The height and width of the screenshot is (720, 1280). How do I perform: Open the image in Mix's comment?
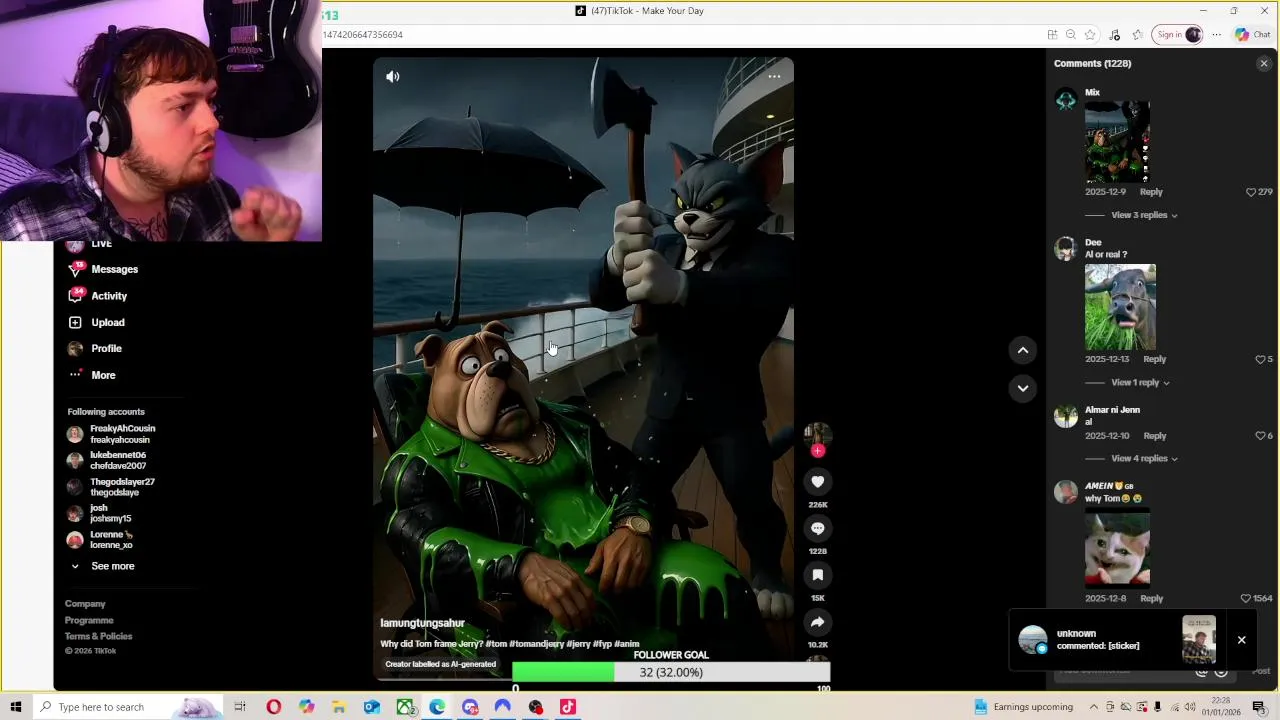pyautogui.click(x=1117, y=142)
